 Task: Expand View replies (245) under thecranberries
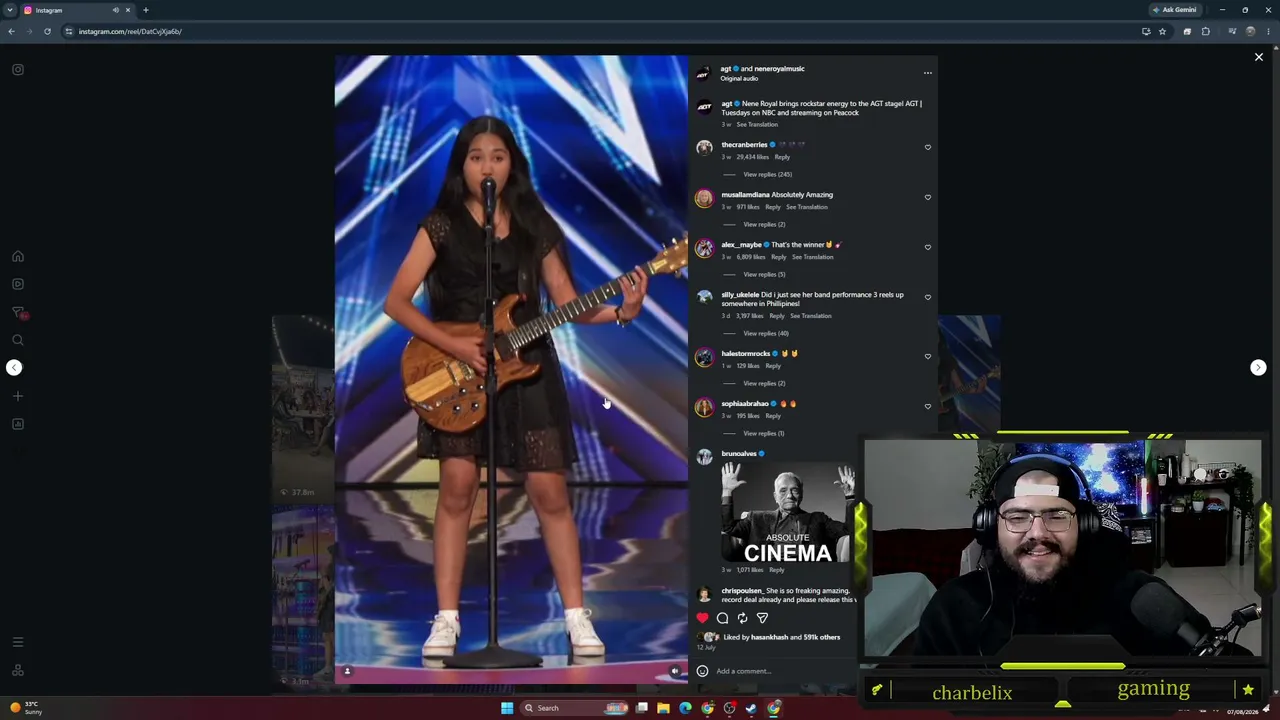point(768,174)
